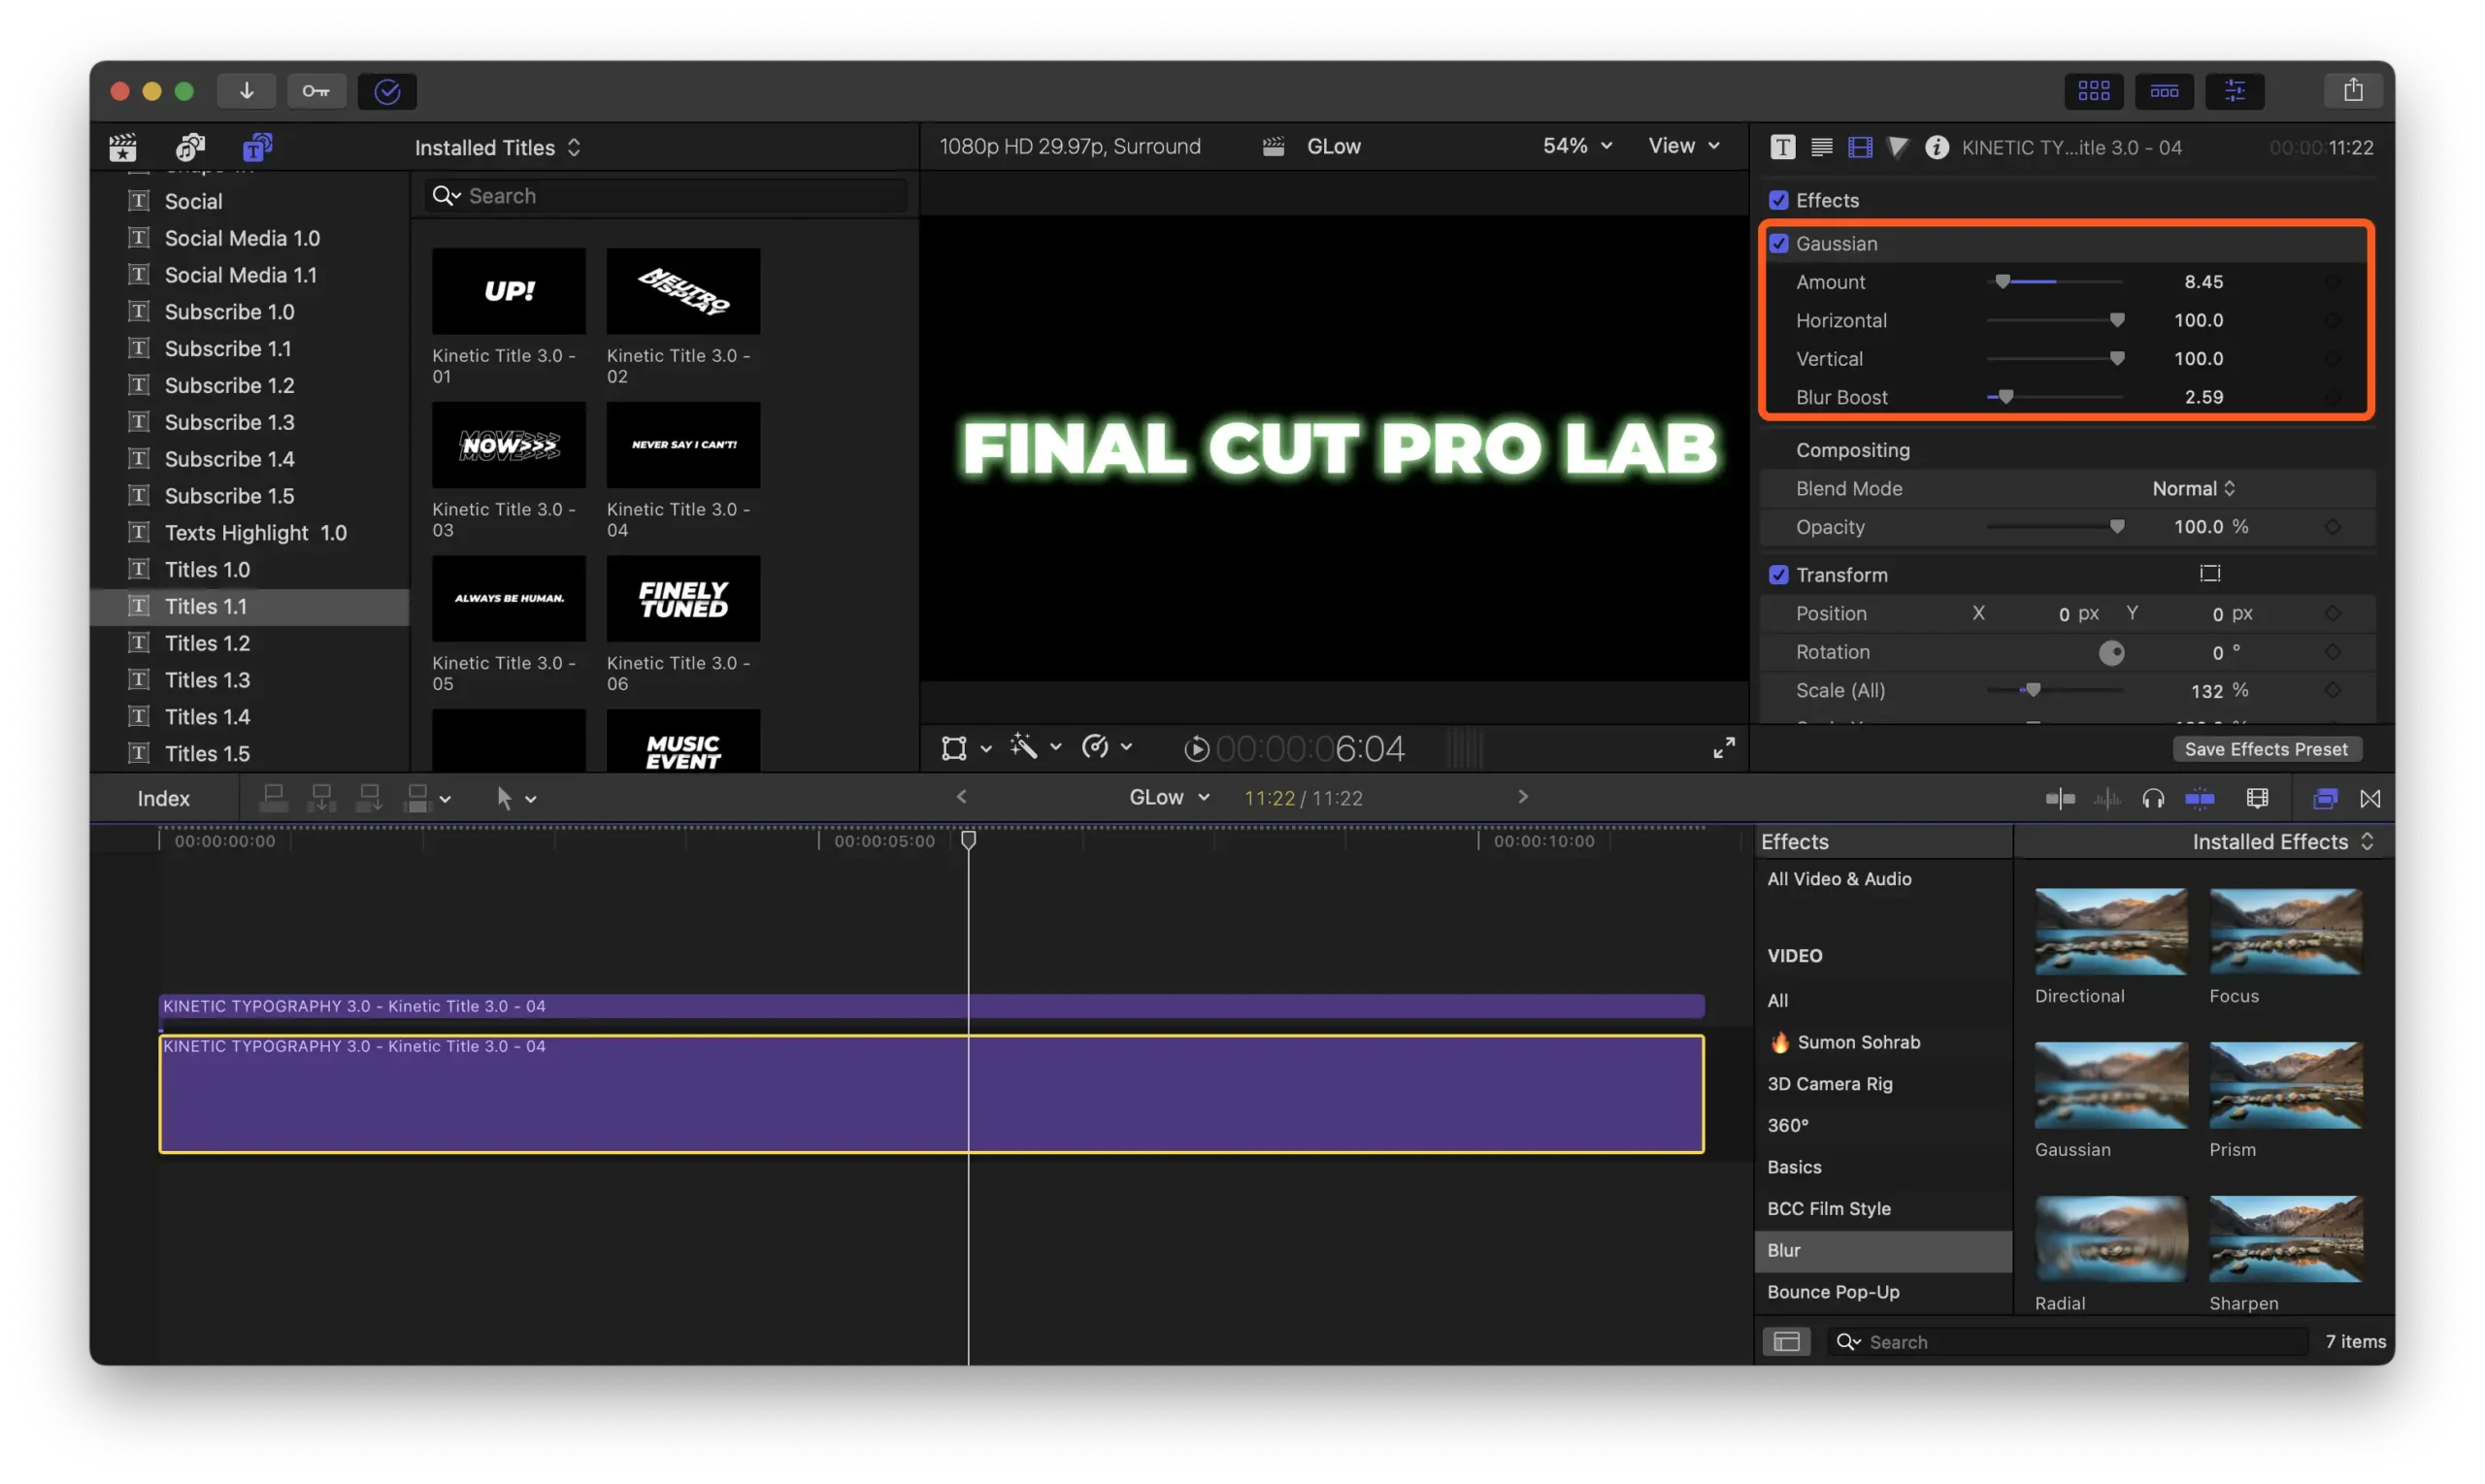
Task: Show Photos and Audio sidebar icon
Action: [190, 147]
